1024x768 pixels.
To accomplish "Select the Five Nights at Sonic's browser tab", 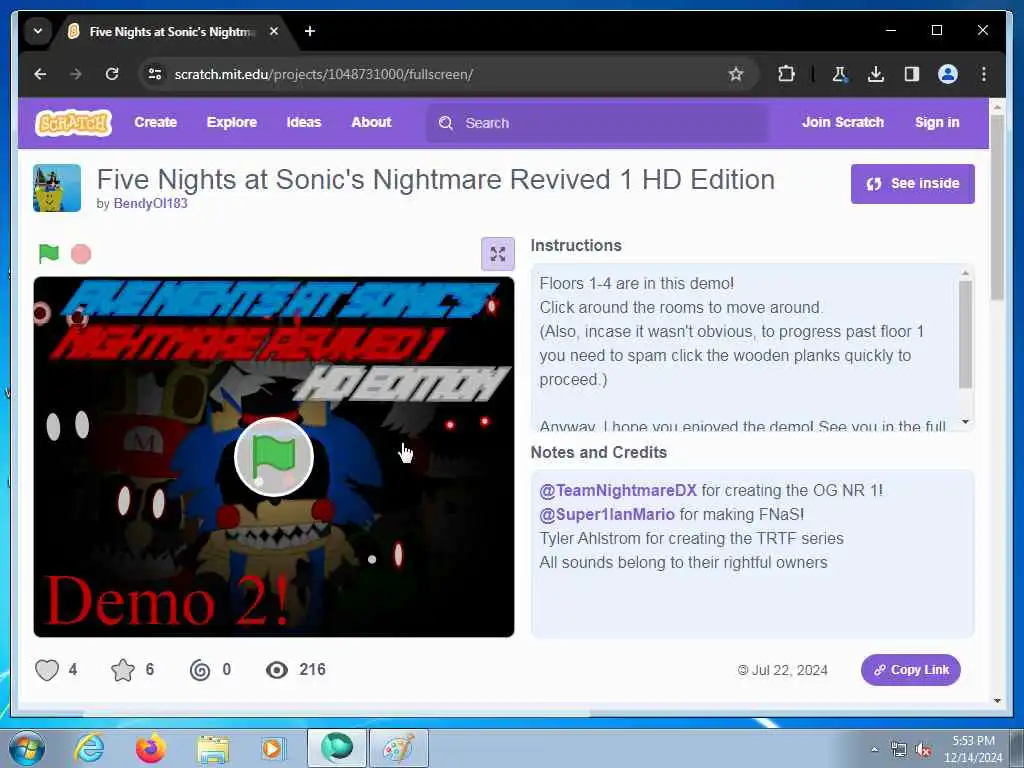I will pyautogui.click(x=173, y=31).
